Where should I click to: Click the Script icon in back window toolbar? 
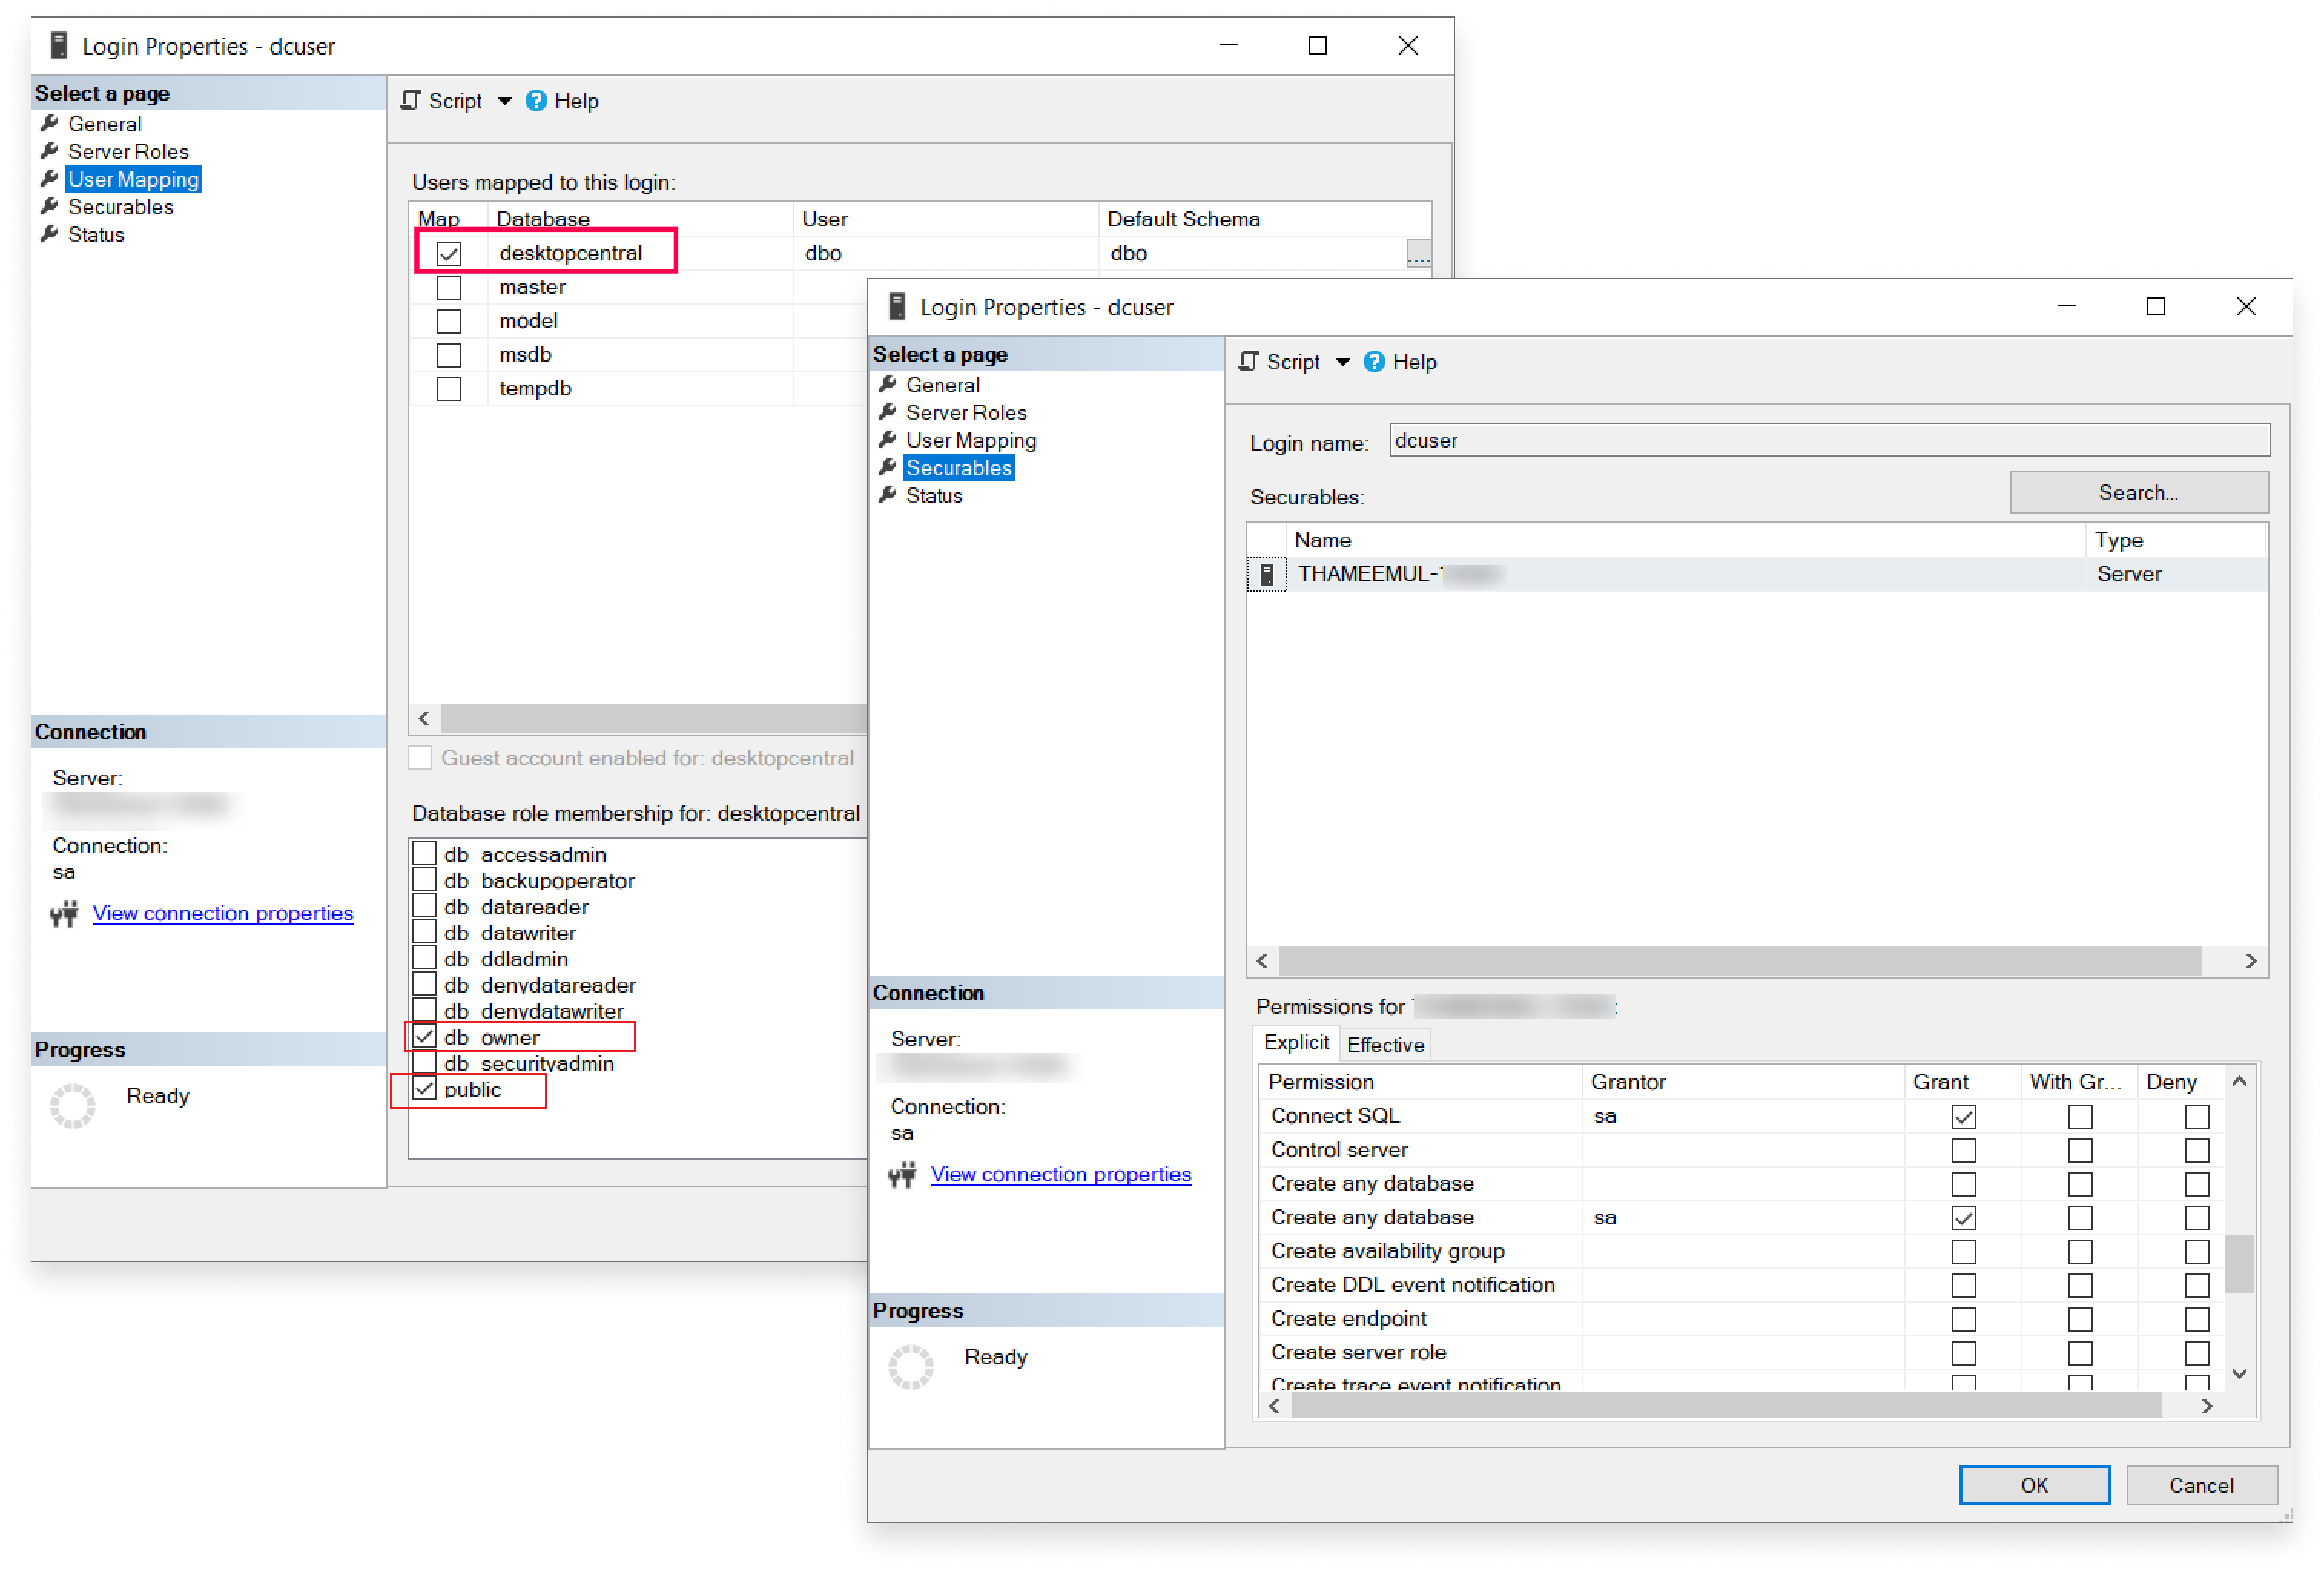coord(410,101)
